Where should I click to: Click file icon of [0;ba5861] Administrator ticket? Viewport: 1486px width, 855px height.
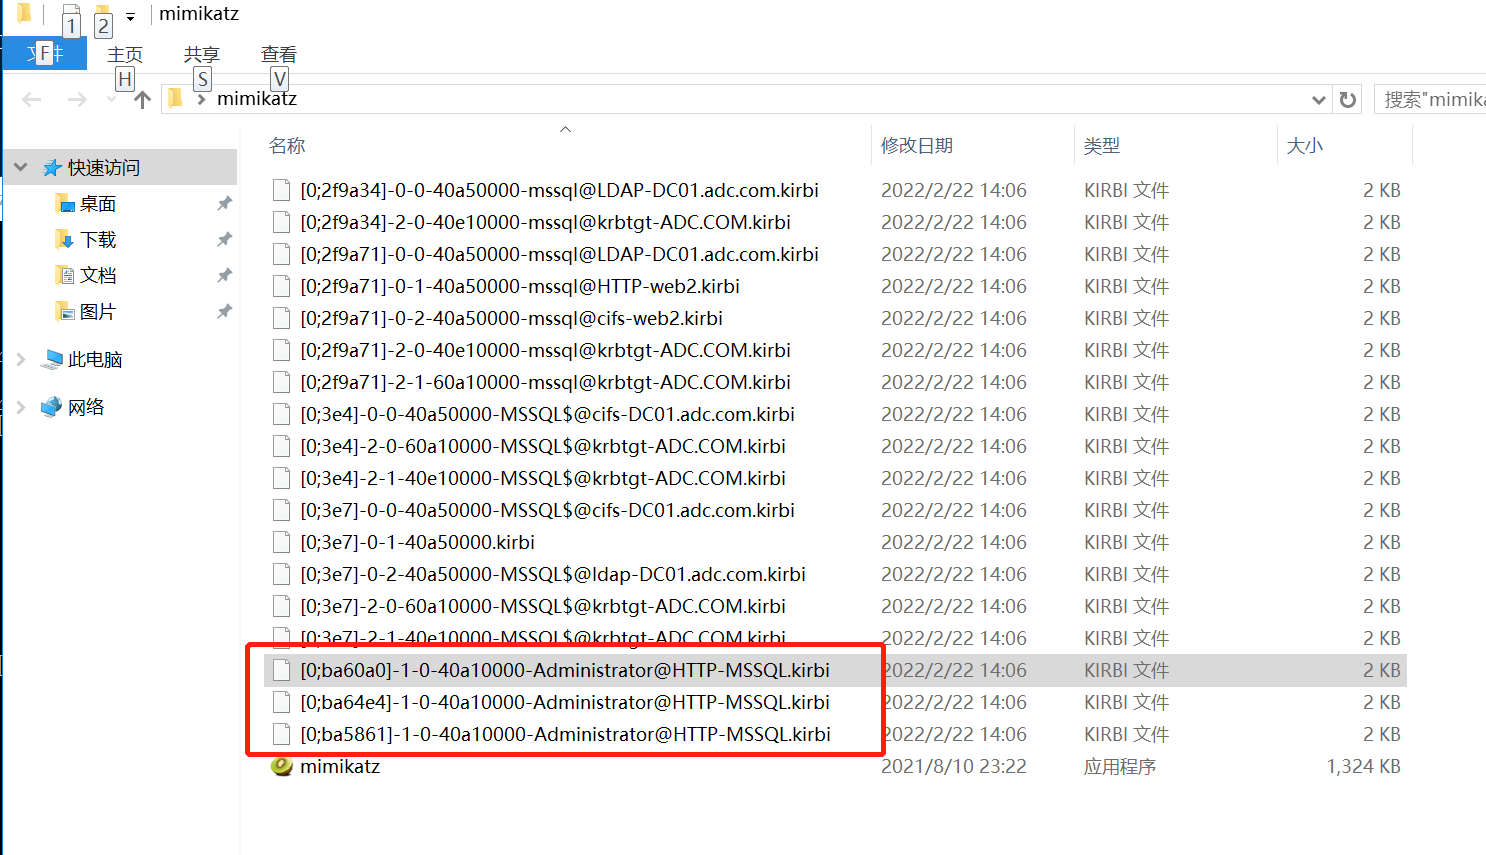(282, 734)
